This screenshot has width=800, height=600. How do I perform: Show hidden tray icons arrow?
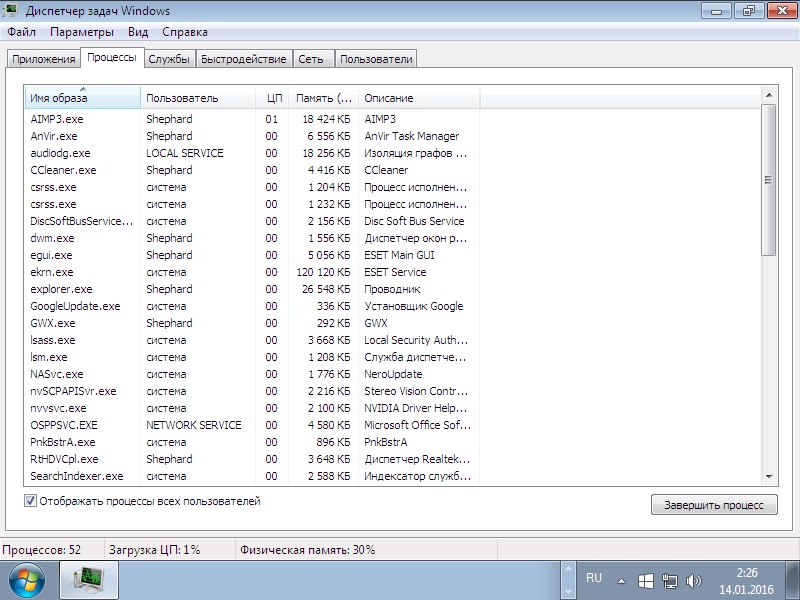pyautogui.click(x=621, y=581)
